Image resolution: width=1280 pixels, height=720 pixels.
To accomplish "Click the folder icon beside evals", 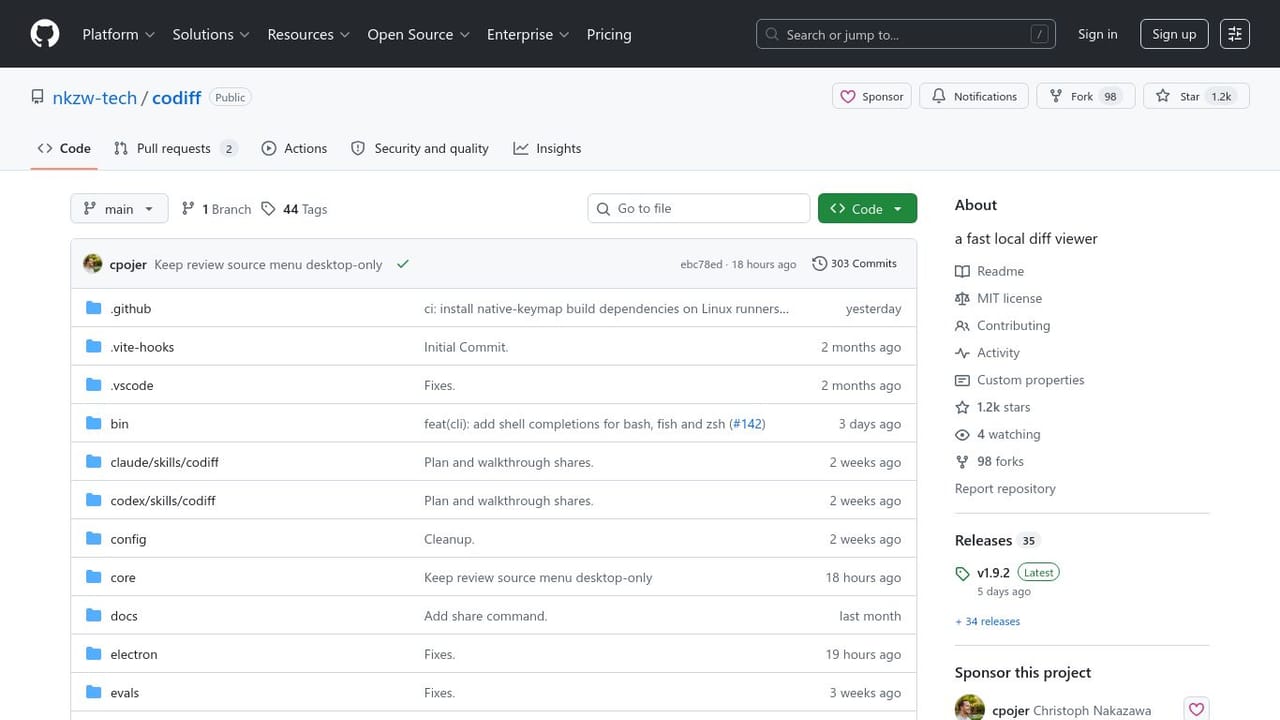I will [x=94, y=692].
